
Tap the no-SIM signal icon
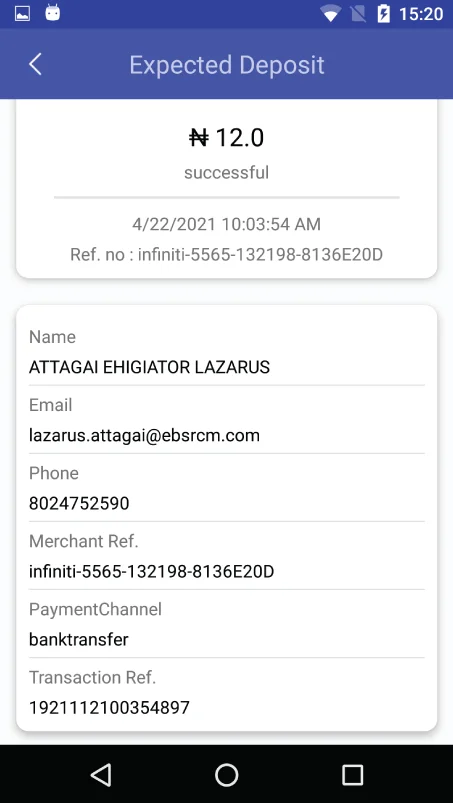[x=358, y=14]
